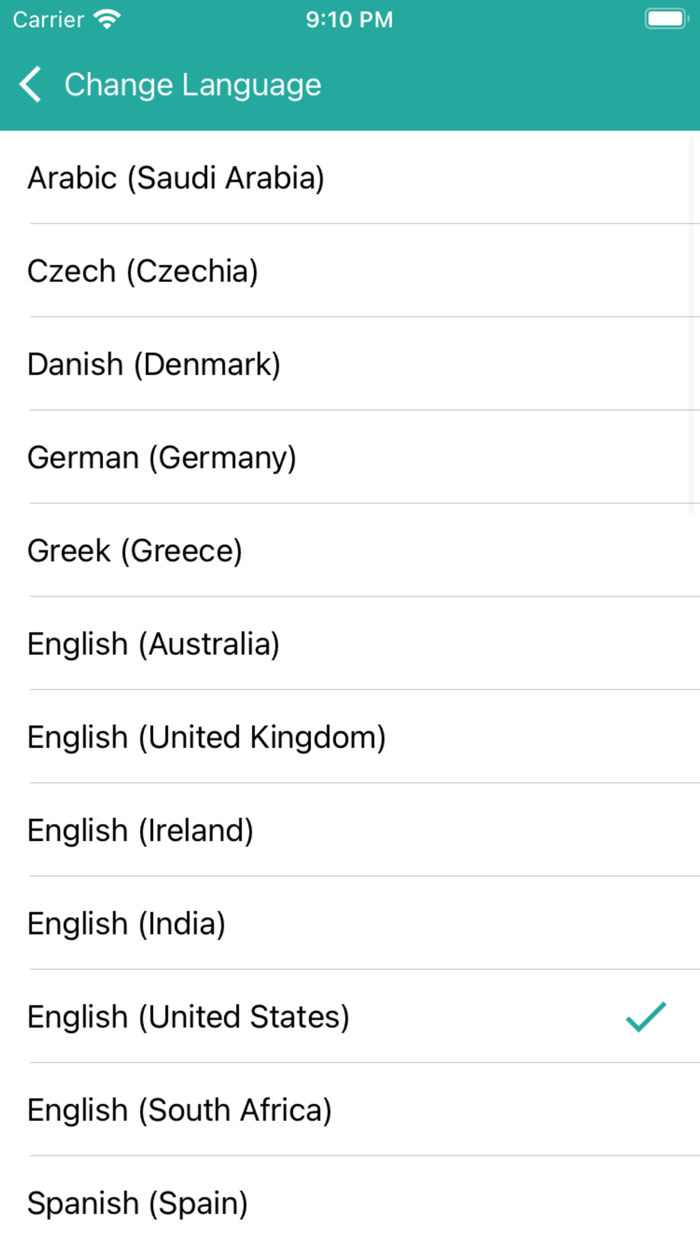Image resolution: width=700 pixels, height=1244 pixels.
Task: Tap the Carrier label in status bar
Action: pos(48,19)
